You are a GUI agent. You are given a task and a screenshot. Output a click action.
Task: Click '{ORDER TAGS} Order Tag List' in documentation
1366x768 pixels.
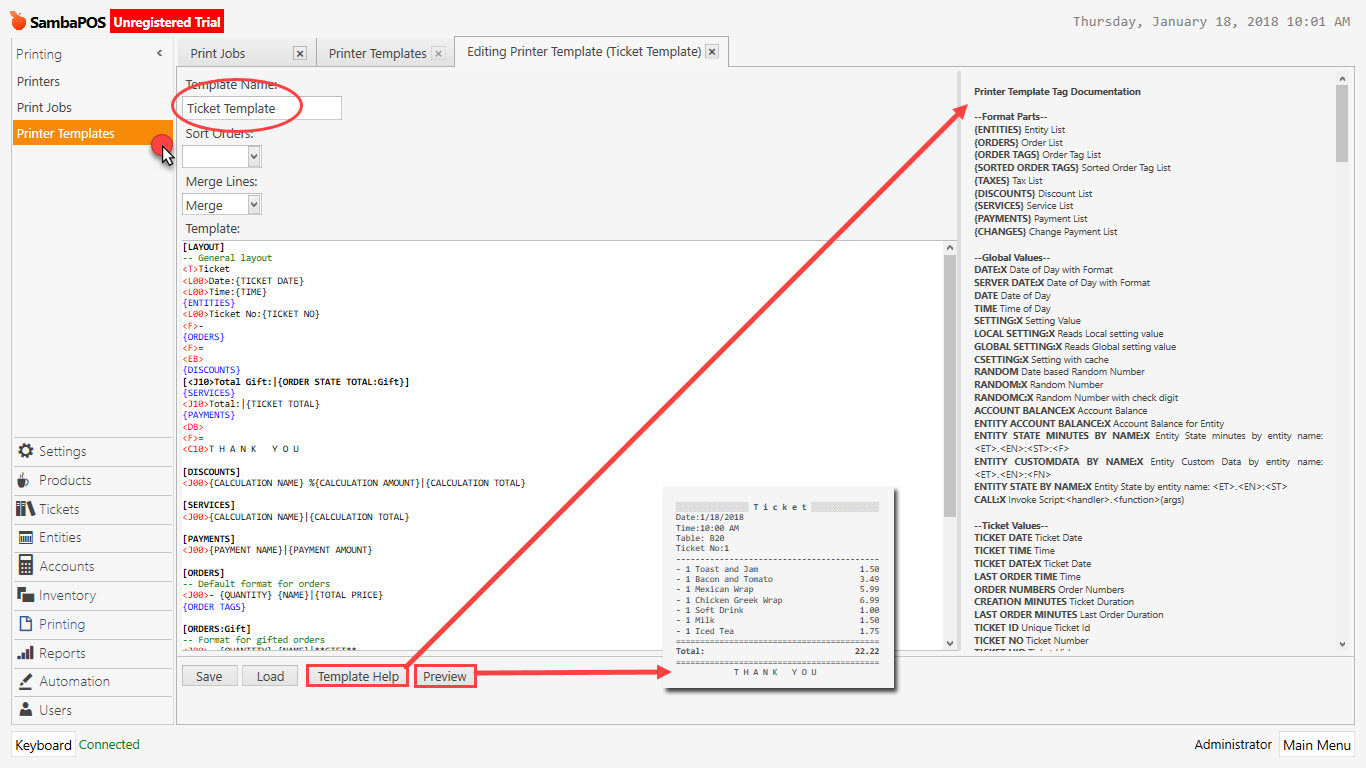pos(1037,155)
